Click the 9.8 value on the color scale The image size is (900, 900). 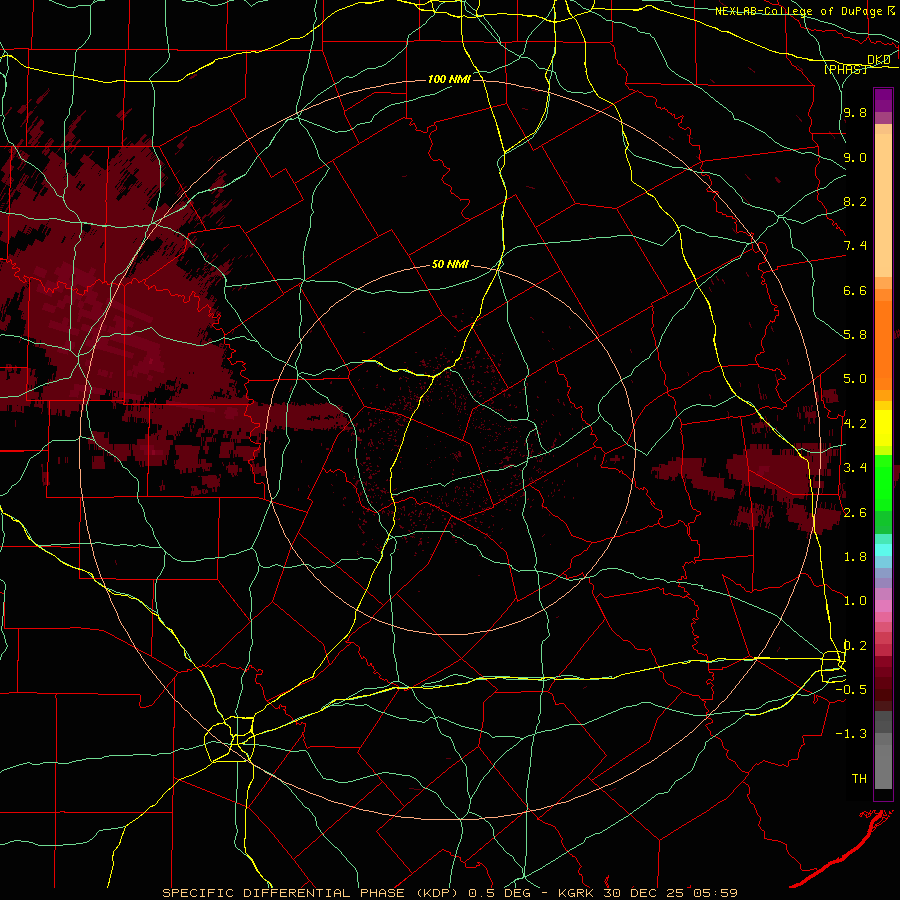(855, 112)
